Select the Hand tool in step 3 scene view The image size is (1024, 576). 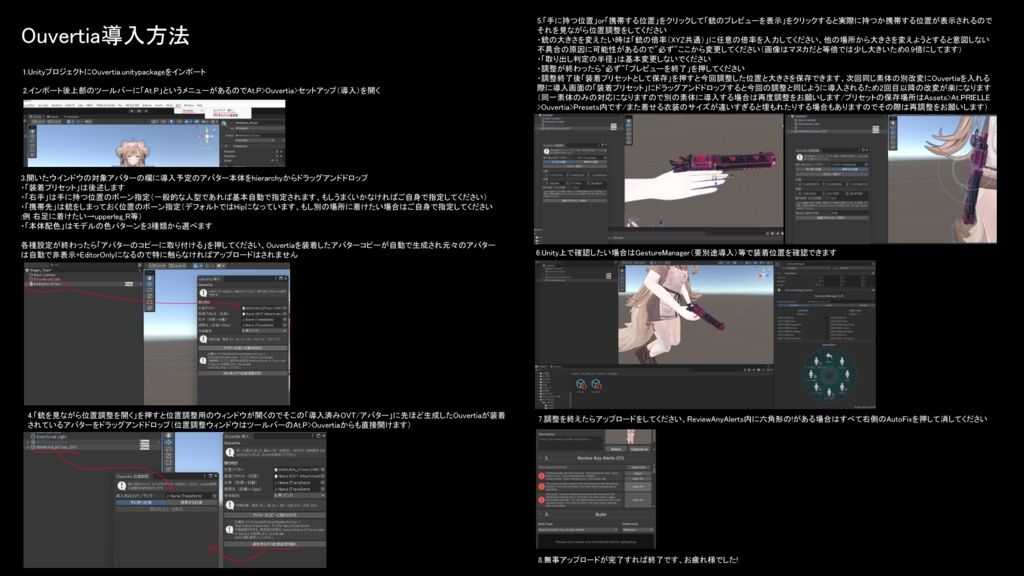[x=150, y=278]
